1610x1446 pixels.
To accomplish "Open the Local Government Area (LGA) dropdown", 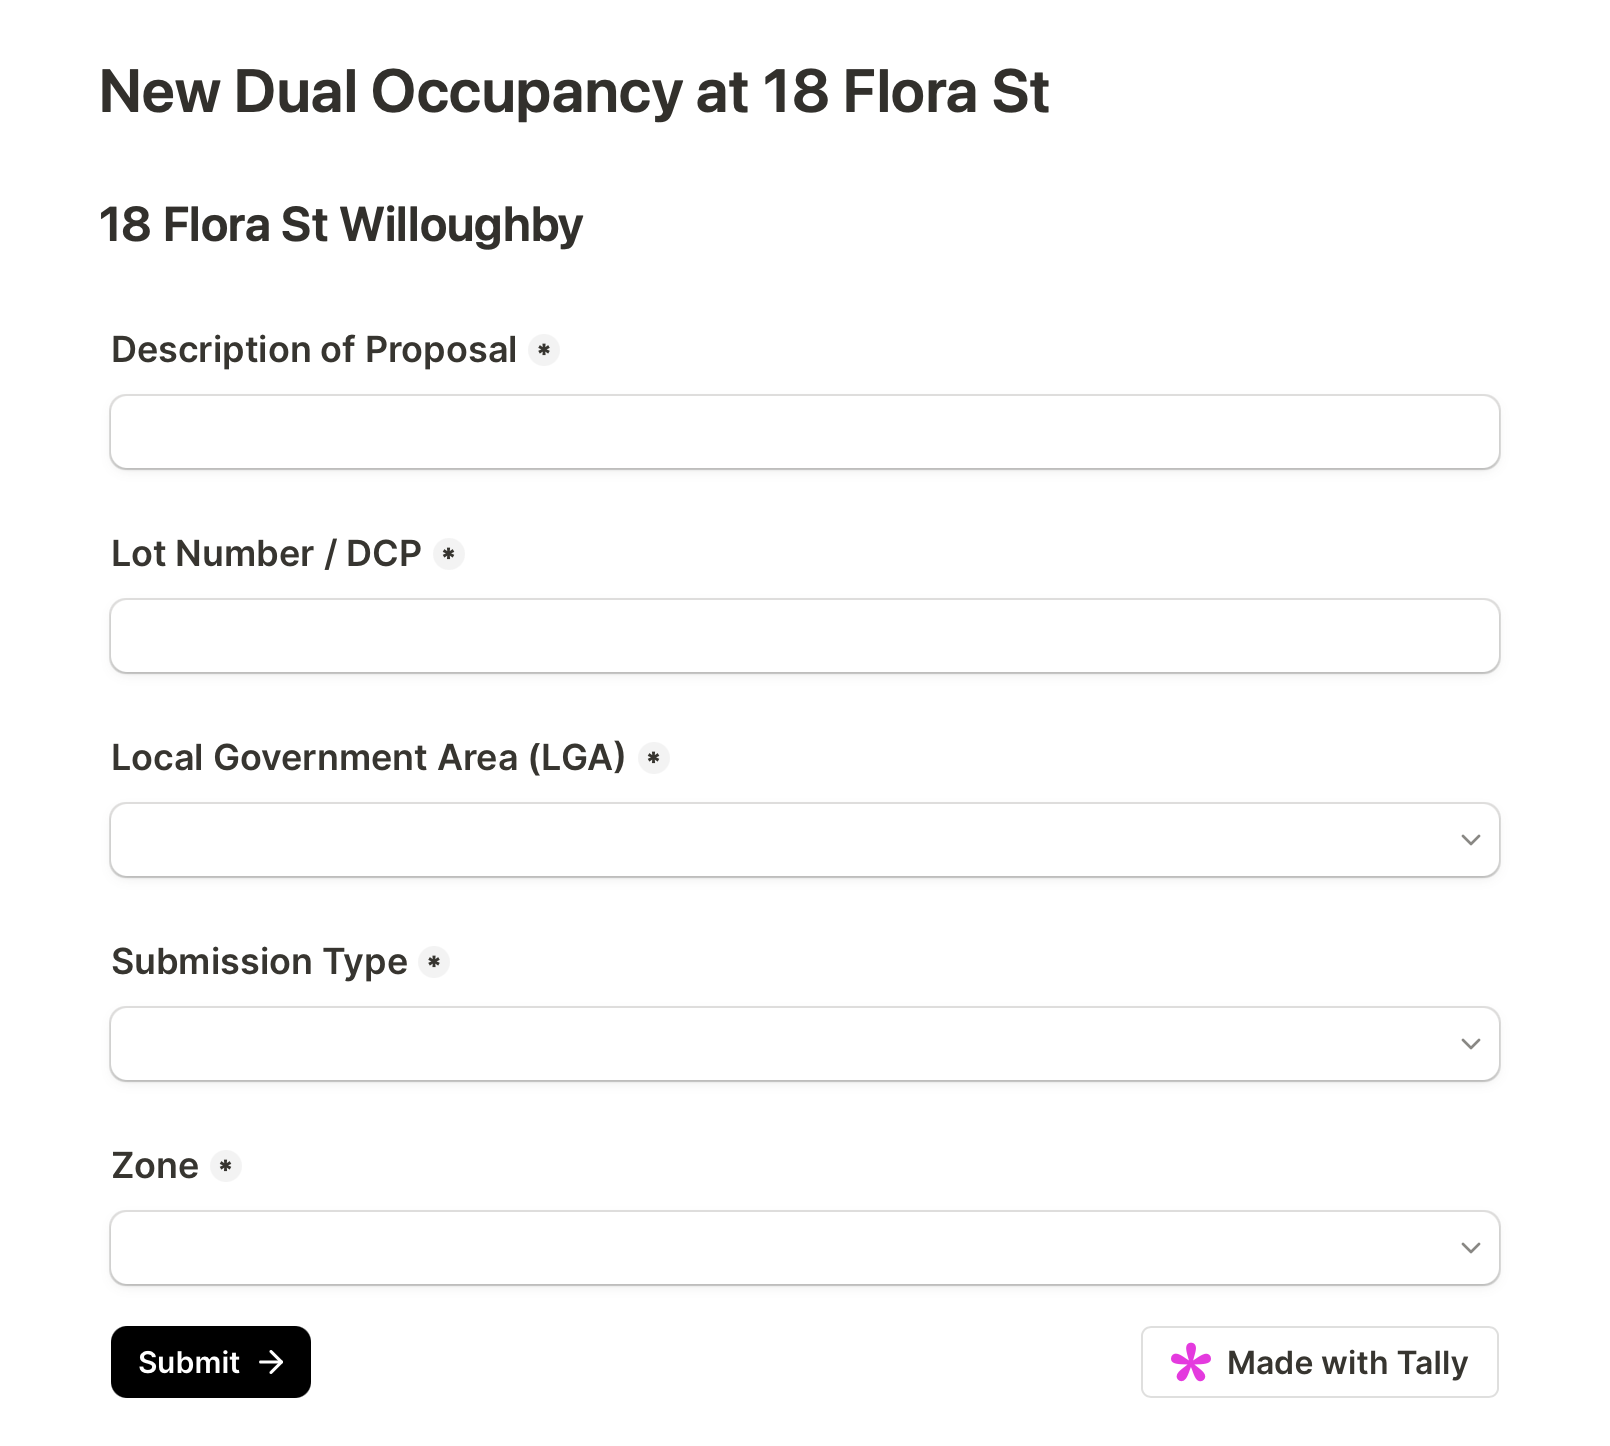I will point(780,840).
